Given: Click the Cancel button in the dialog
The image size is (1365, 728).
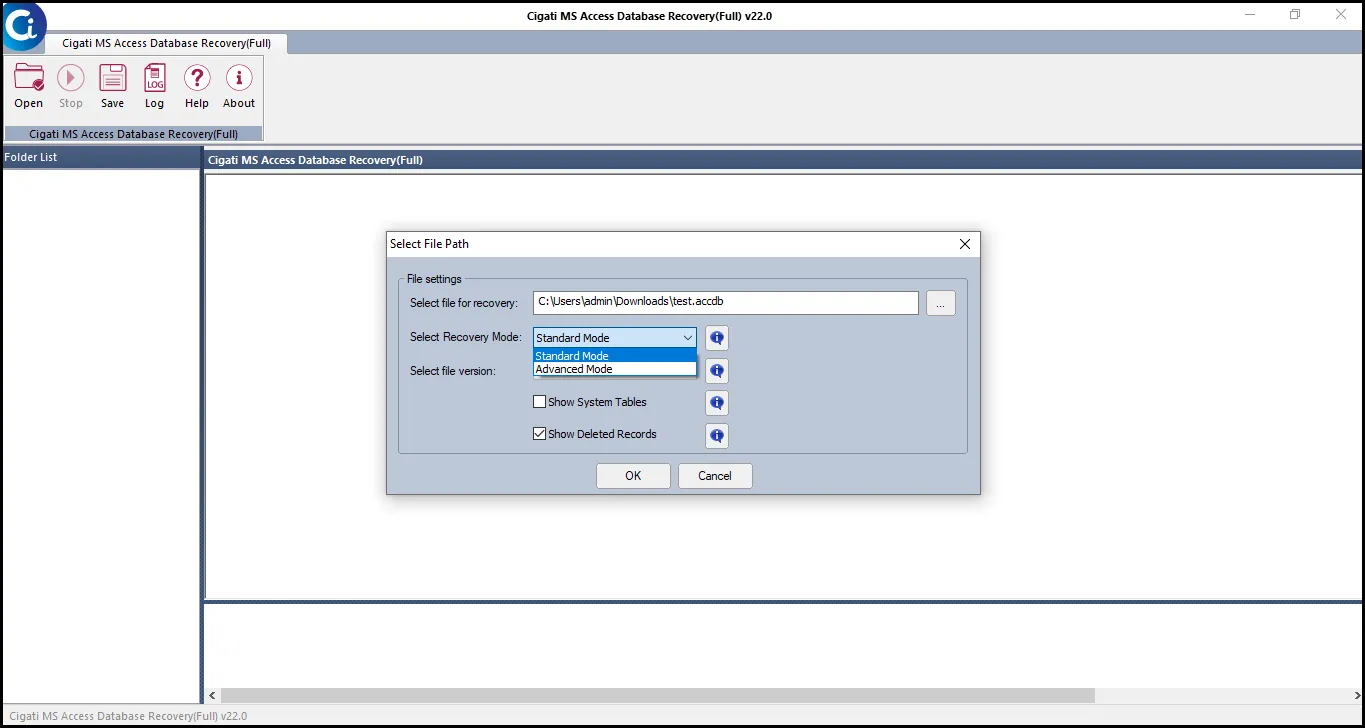Looking at the screenshot, I should point(715,476).
